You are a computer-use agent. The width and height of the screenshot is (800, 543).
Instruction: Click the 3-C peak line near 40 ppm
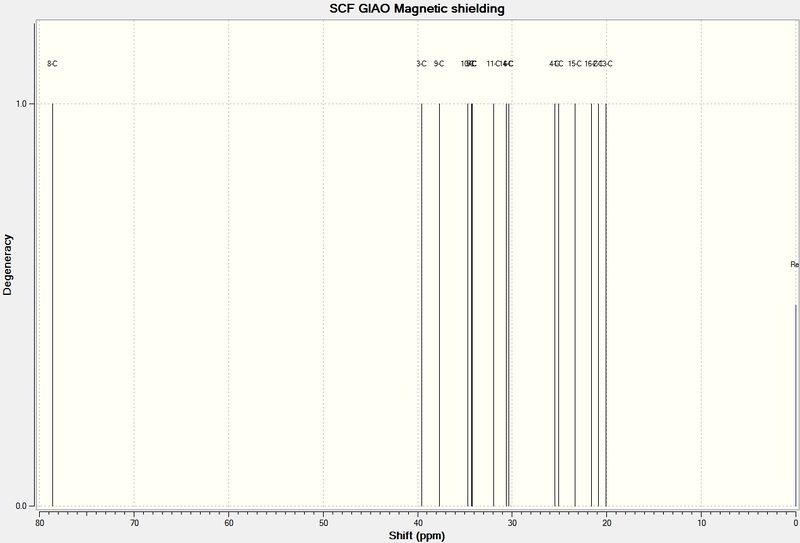point(421,305)
